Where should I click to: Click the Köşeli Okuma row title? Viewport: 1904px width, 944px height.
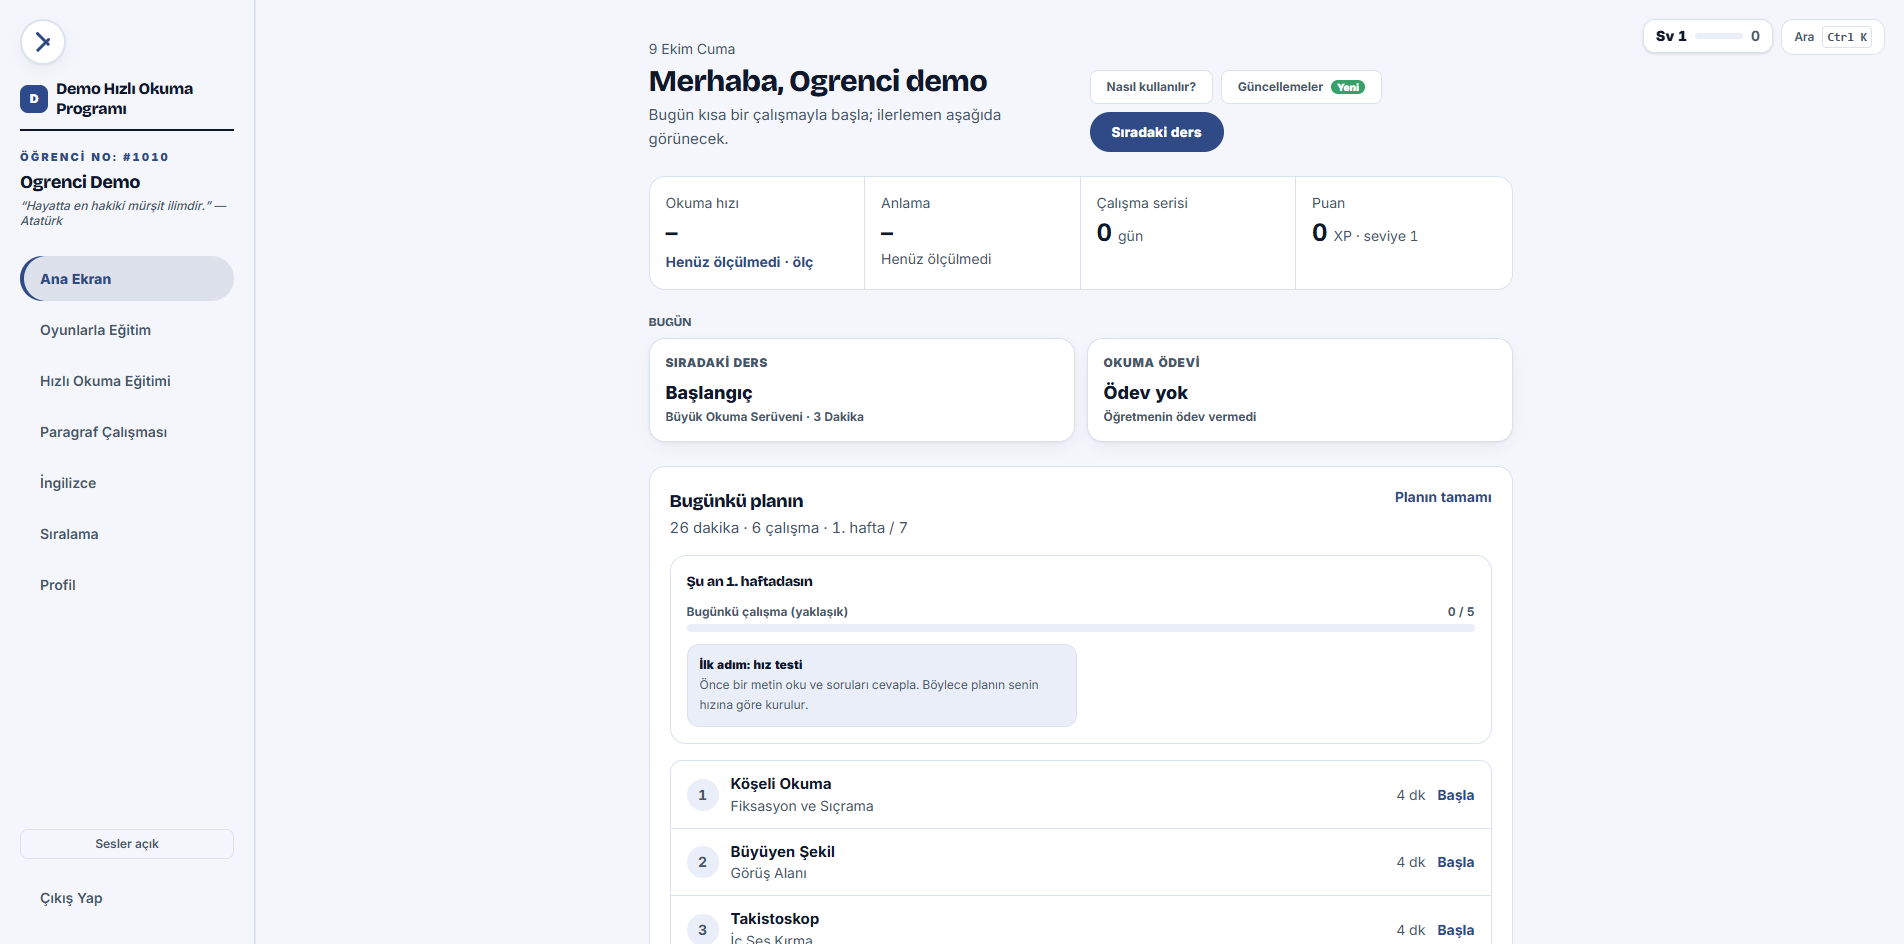(781, 784)
